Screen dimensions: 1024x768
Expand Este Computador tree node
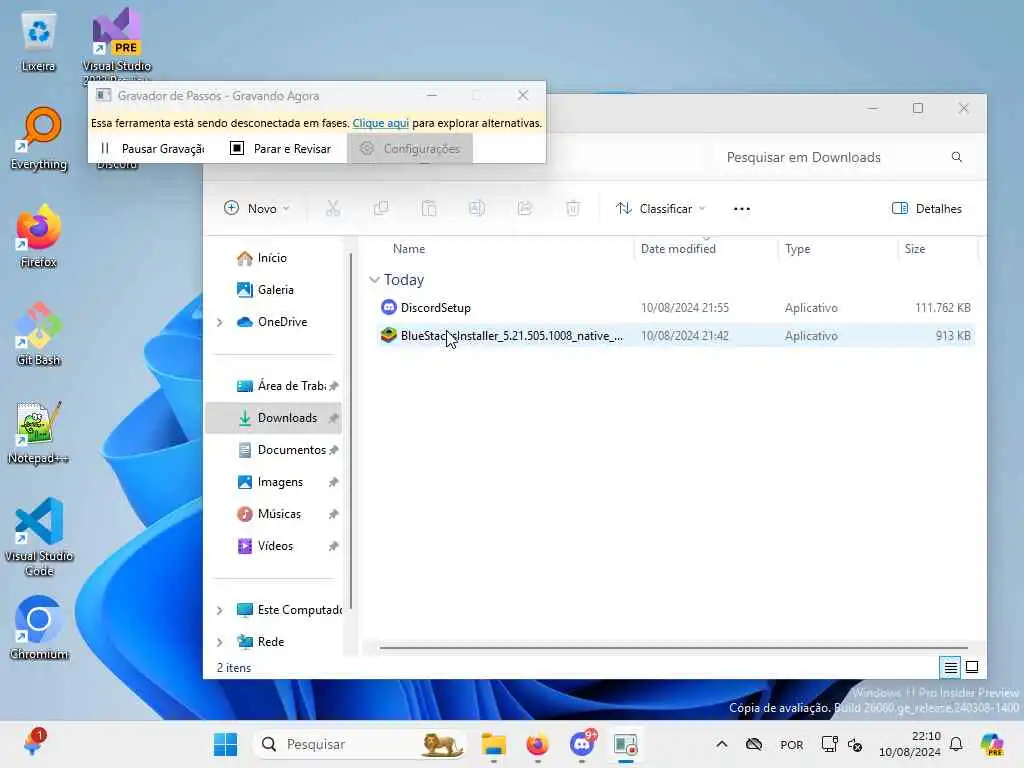[x=219, y=610]
